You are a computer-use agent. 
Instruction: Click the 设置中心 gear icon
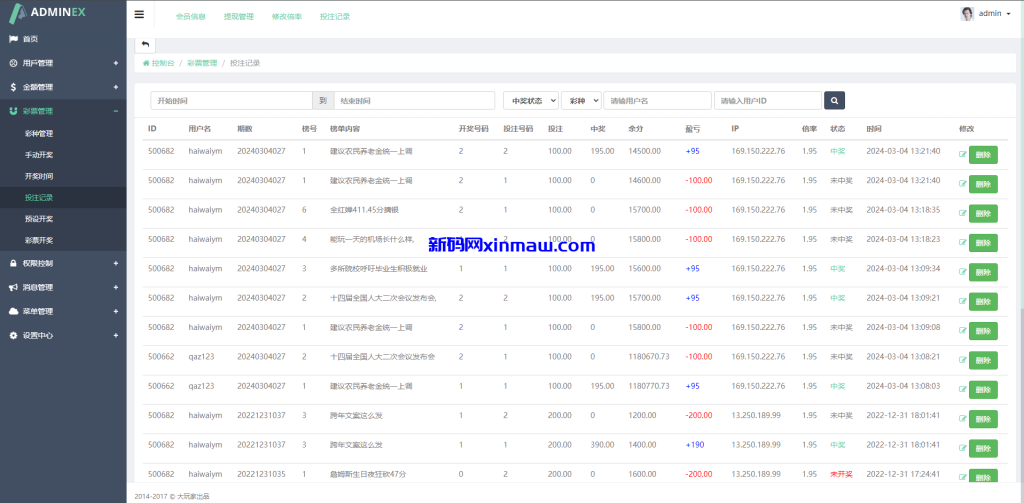(13, 335)
